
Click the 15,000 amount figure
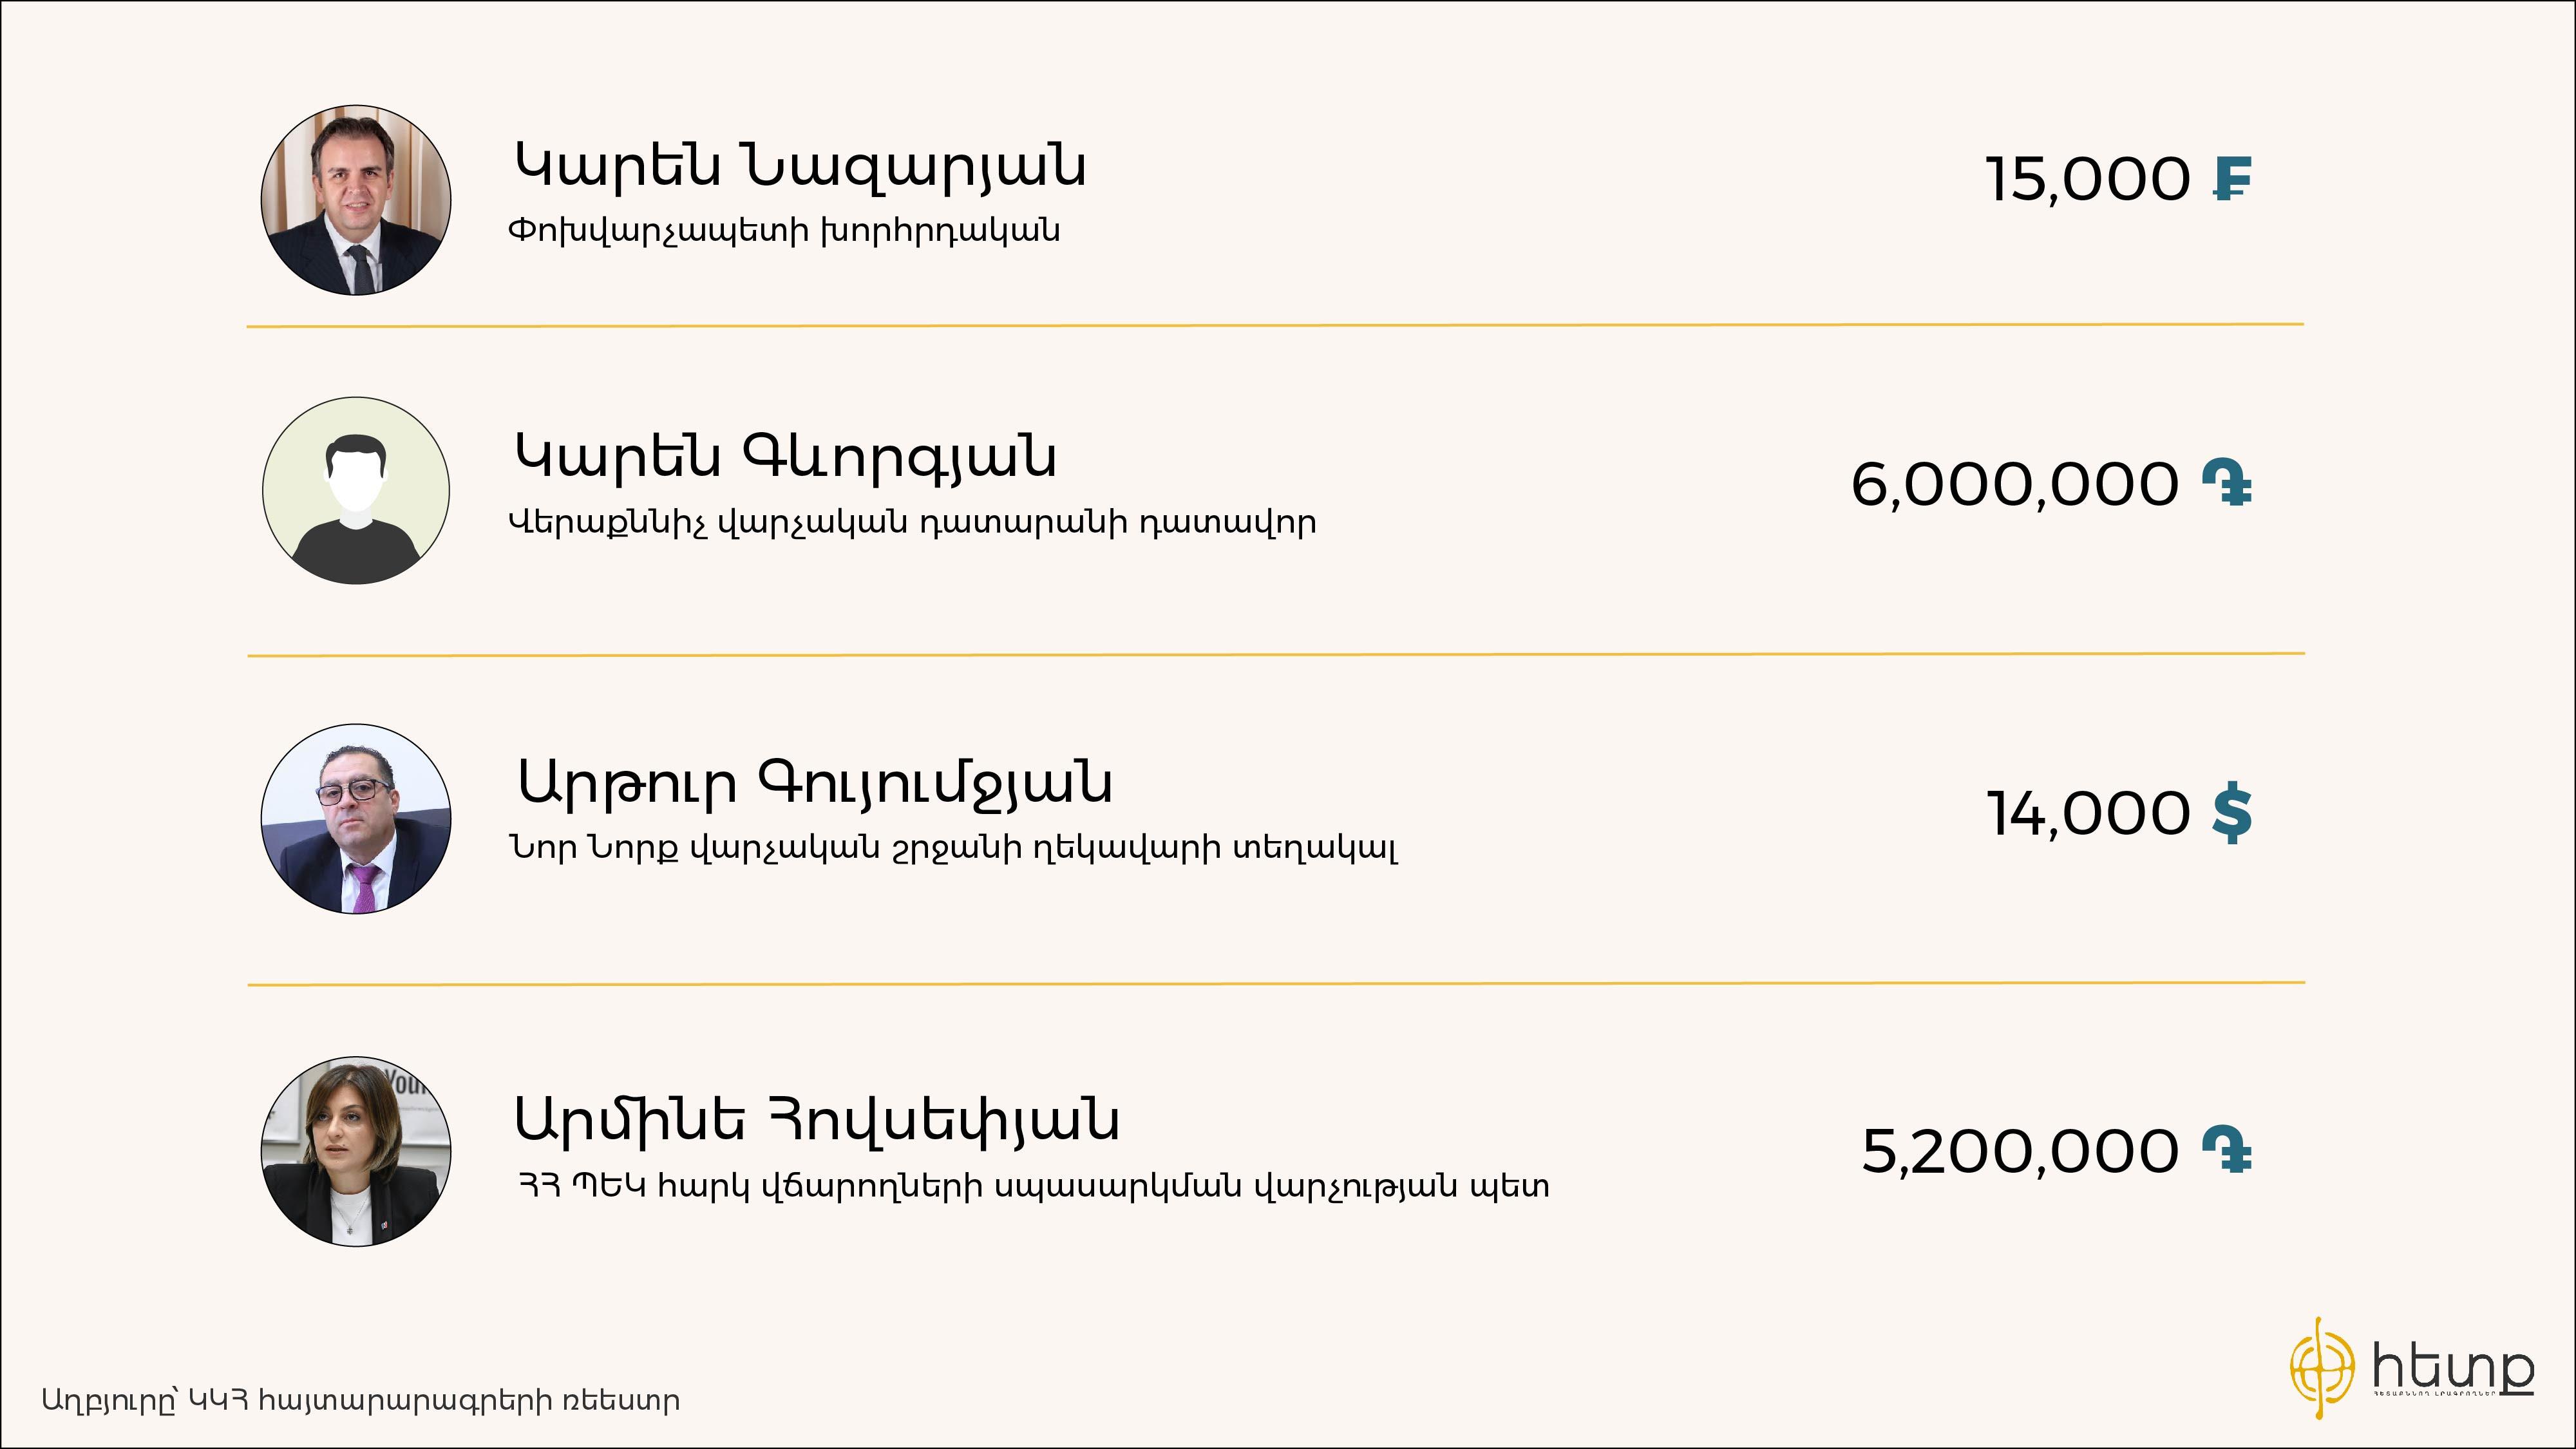coord(2088,180)
